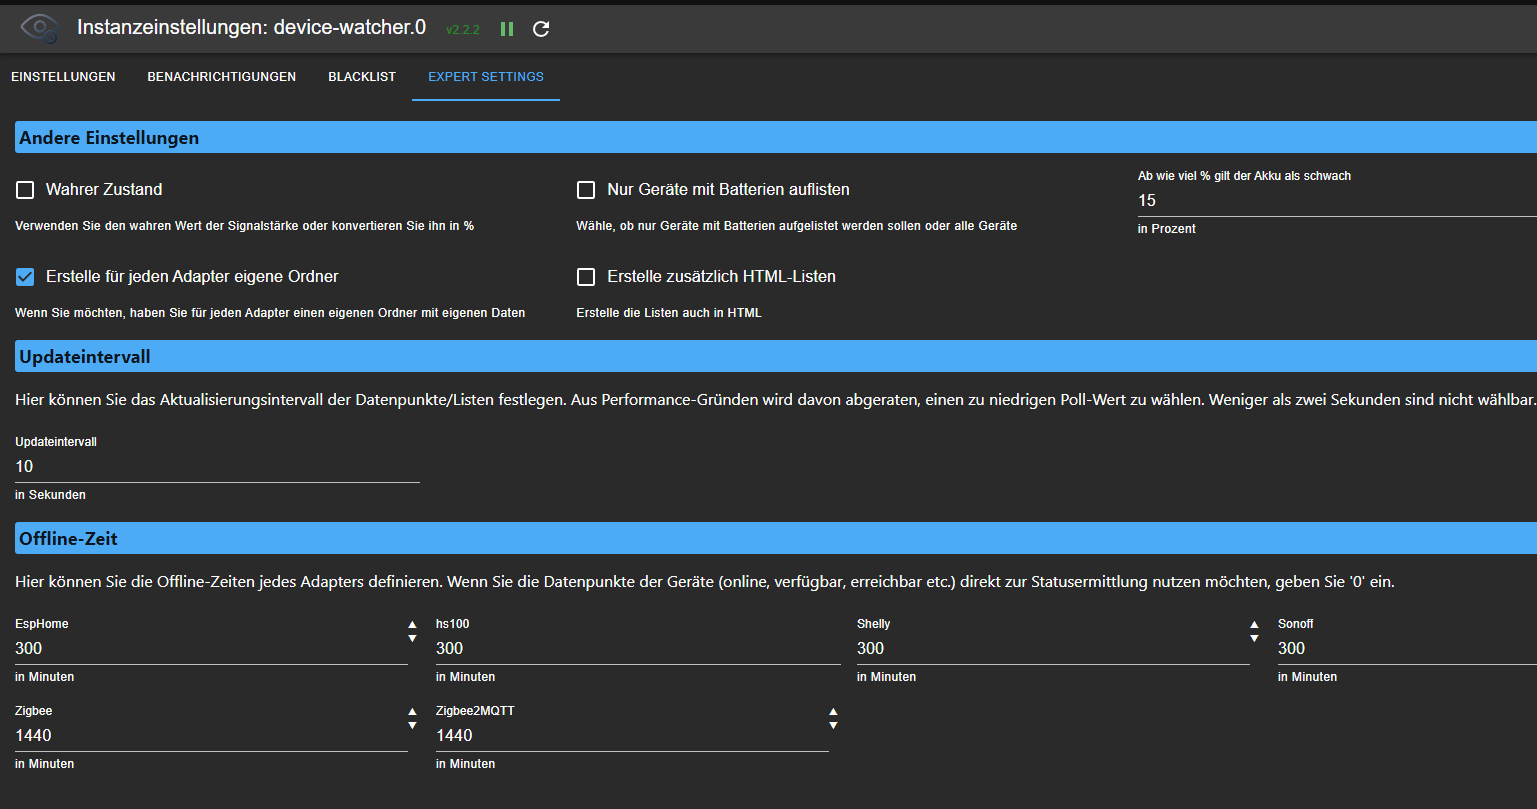Click the 'in Sekunden' hint text
Image resolution: width=1537 pixels, height=809 pixels.
[x=50, y=495]
